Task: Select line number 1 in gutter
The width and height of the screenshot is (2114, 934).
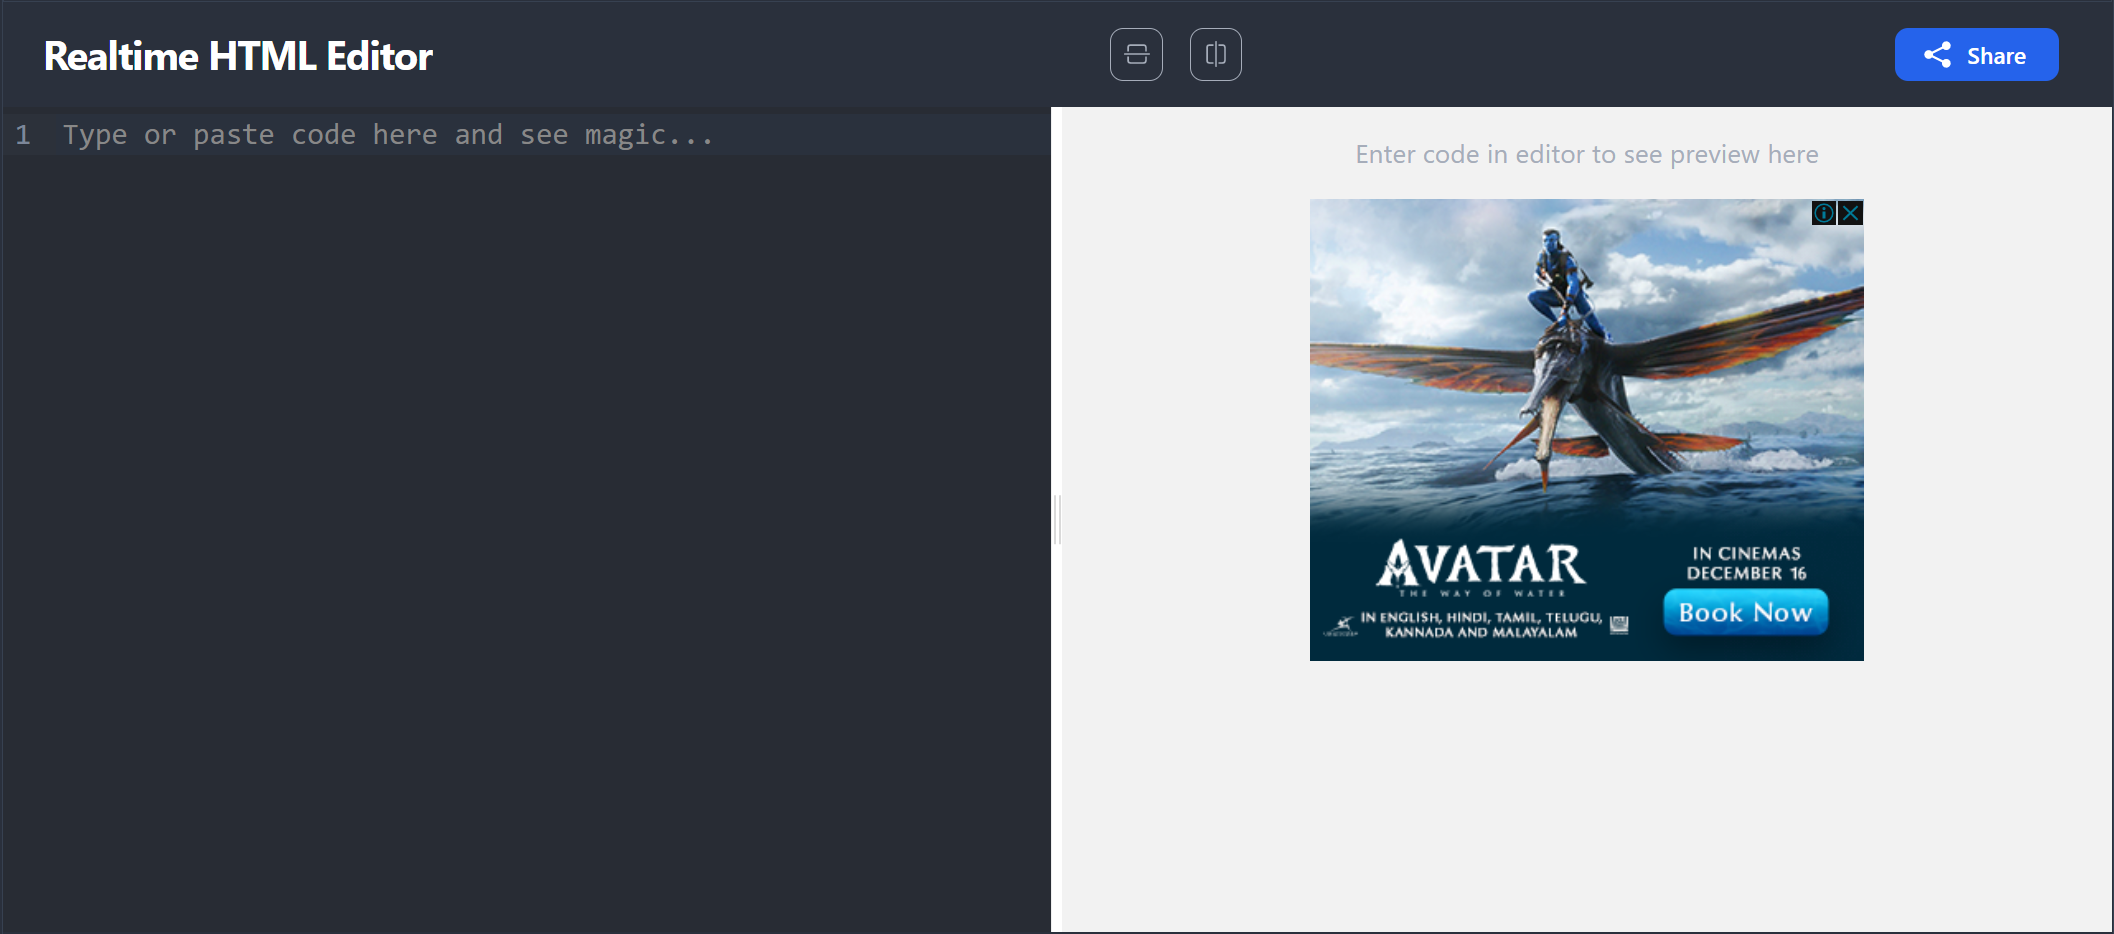Action: point(23,135)
